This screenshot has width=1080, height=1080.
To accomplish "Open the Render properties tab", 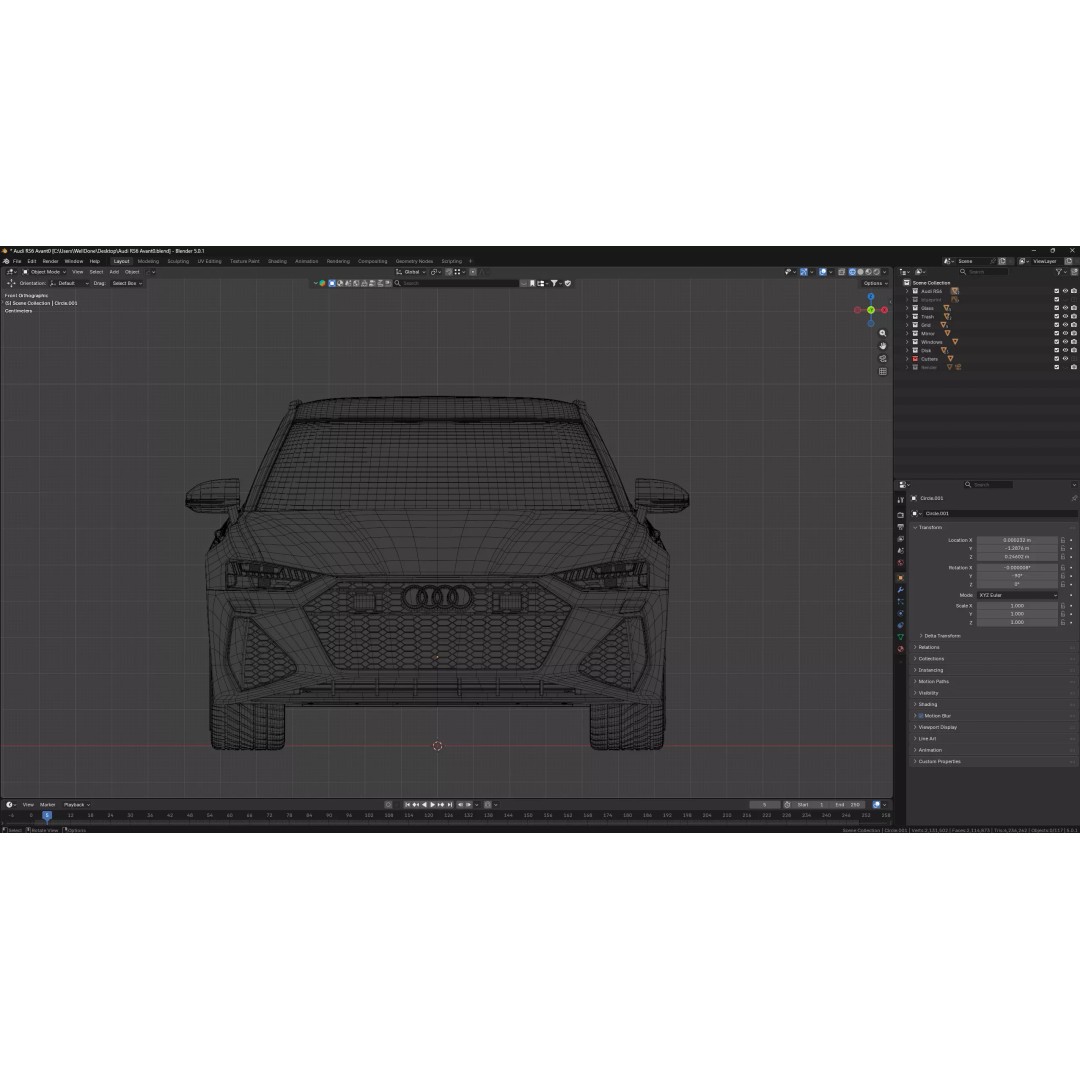I will (x=900, y=515).
